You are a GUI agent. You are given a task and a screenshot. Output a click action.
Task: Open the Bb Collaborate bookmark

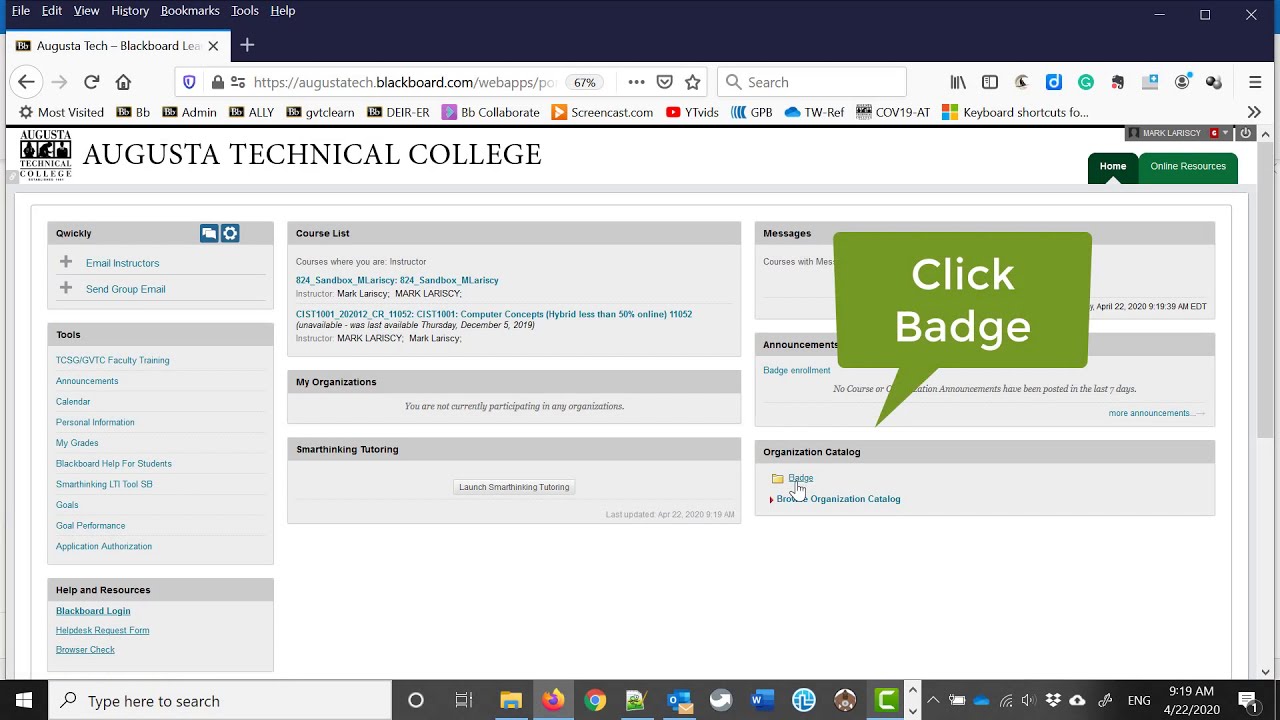pos(491,112)
